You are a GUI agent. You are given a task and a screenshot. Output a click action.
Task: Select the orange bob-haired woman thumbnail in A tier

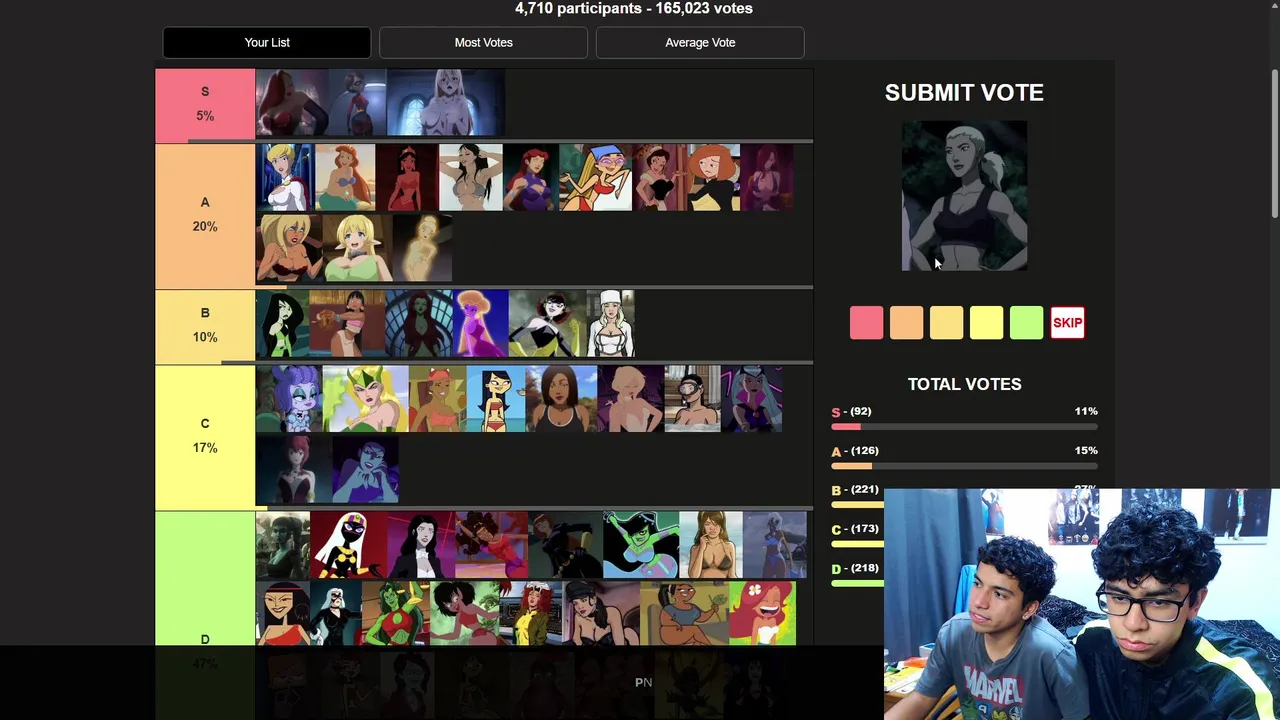pyautogui.click(x=713, y=177)
